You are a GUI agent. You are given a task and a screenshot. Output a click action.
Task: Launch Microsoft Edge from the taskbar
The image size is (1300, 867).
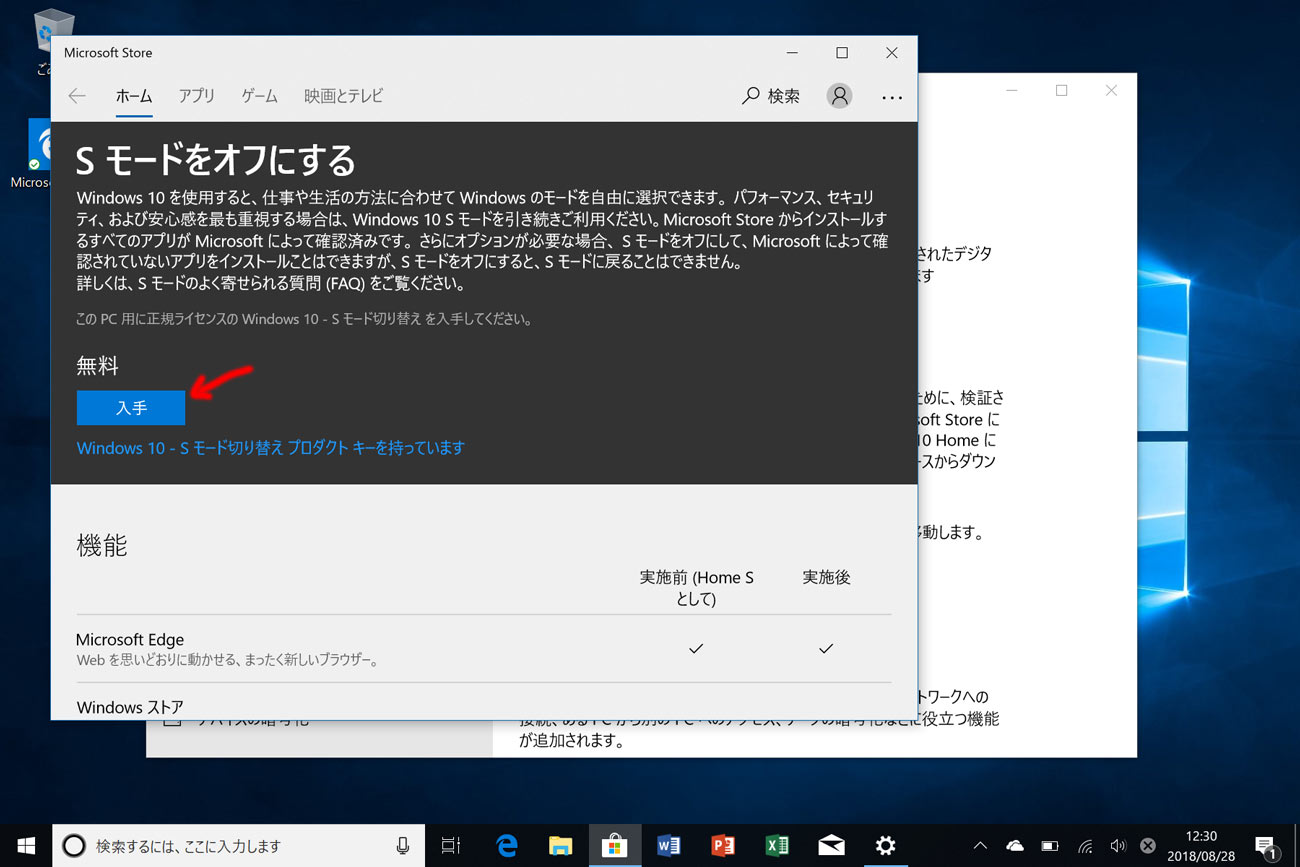click(x=507, y=846)
